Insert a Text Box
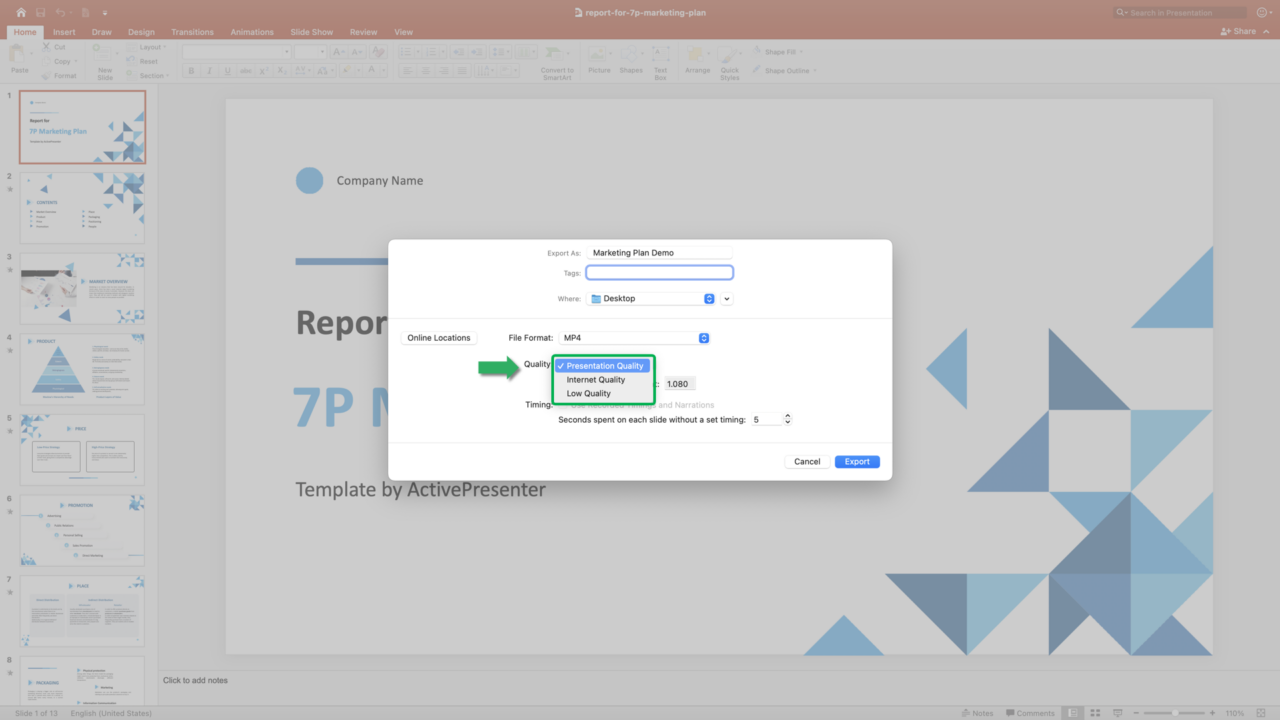 coord(661,57)
